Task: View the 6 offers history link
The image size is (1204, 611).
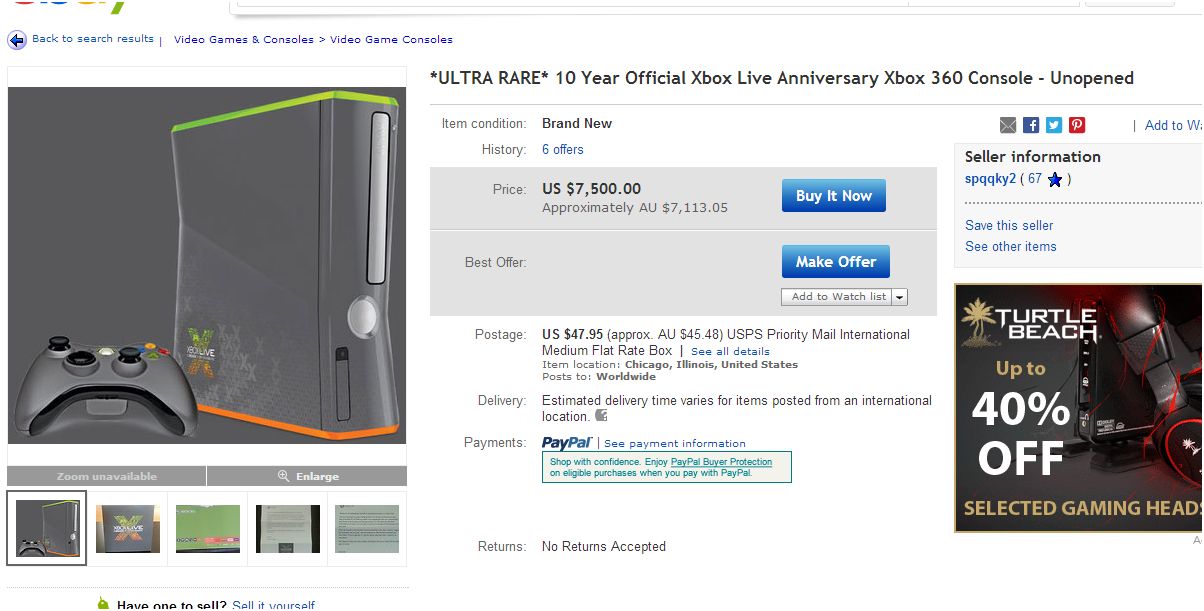Action: 563,150
